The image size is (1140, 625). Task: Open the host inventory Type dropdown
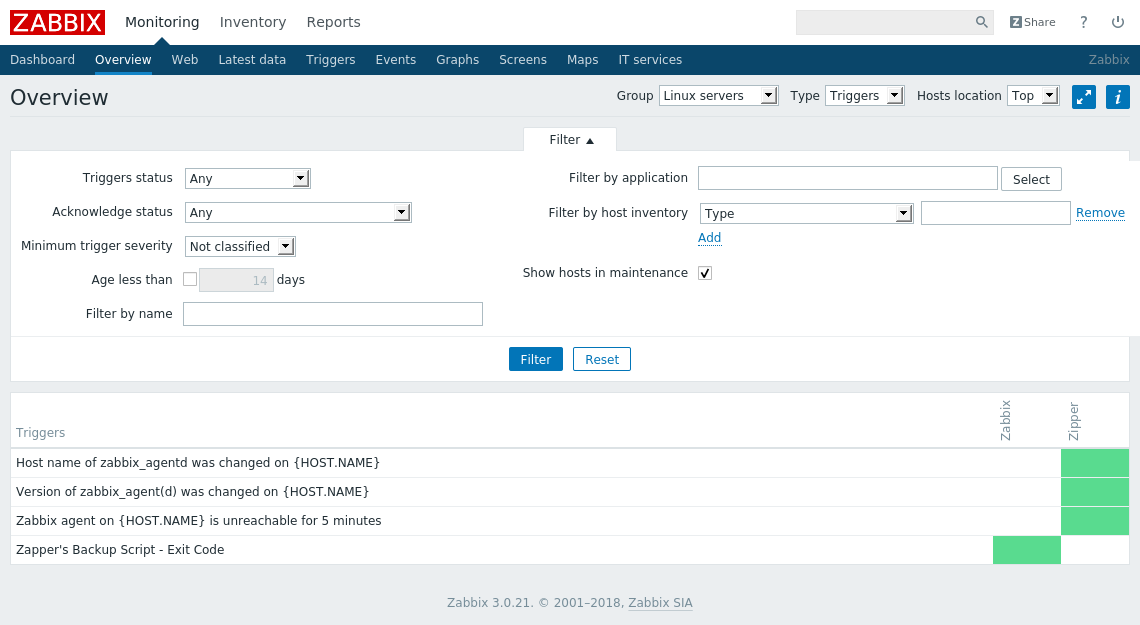(806, 214)
